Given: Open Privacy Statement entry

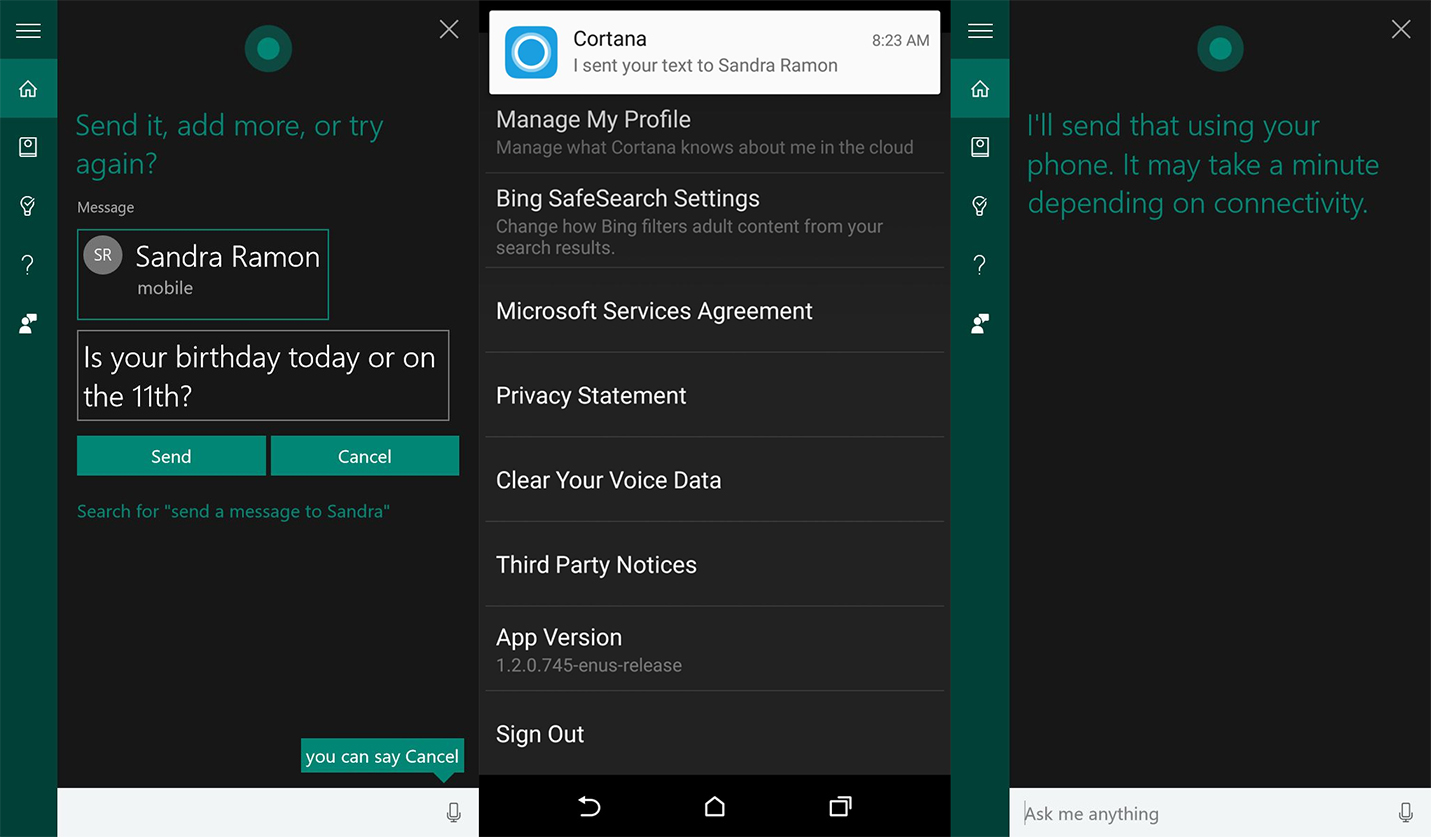Looking at the screenshot, I should click(715, 395).
